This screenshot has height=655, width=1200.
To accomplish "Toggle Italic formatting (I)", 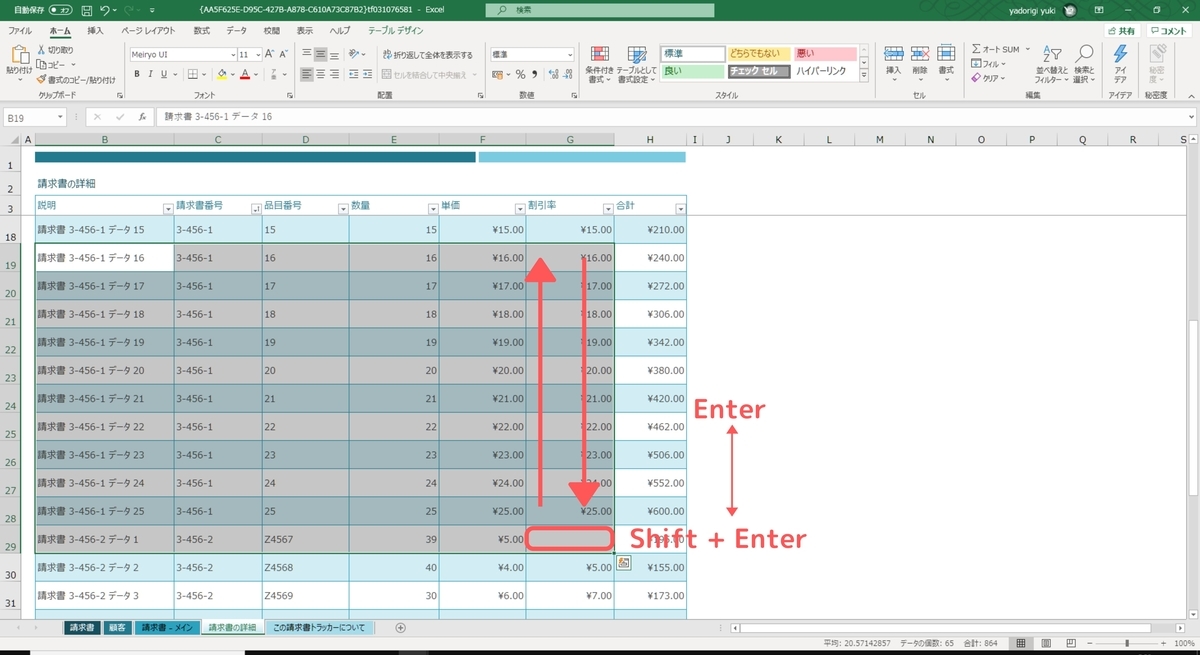I will (x=150, y=74).
